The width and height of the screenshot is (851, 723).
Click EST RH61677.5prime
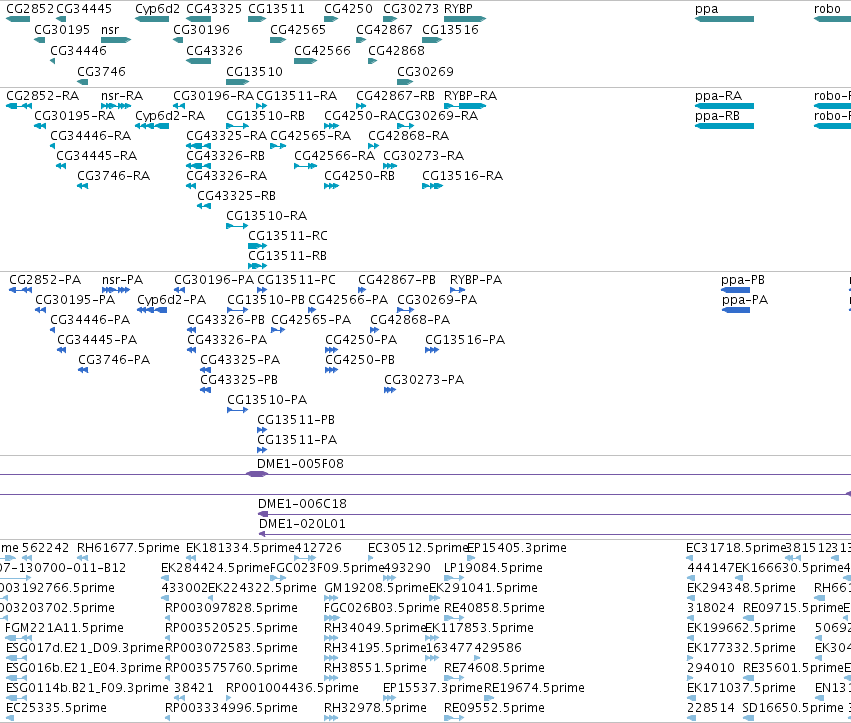point(128,548)
